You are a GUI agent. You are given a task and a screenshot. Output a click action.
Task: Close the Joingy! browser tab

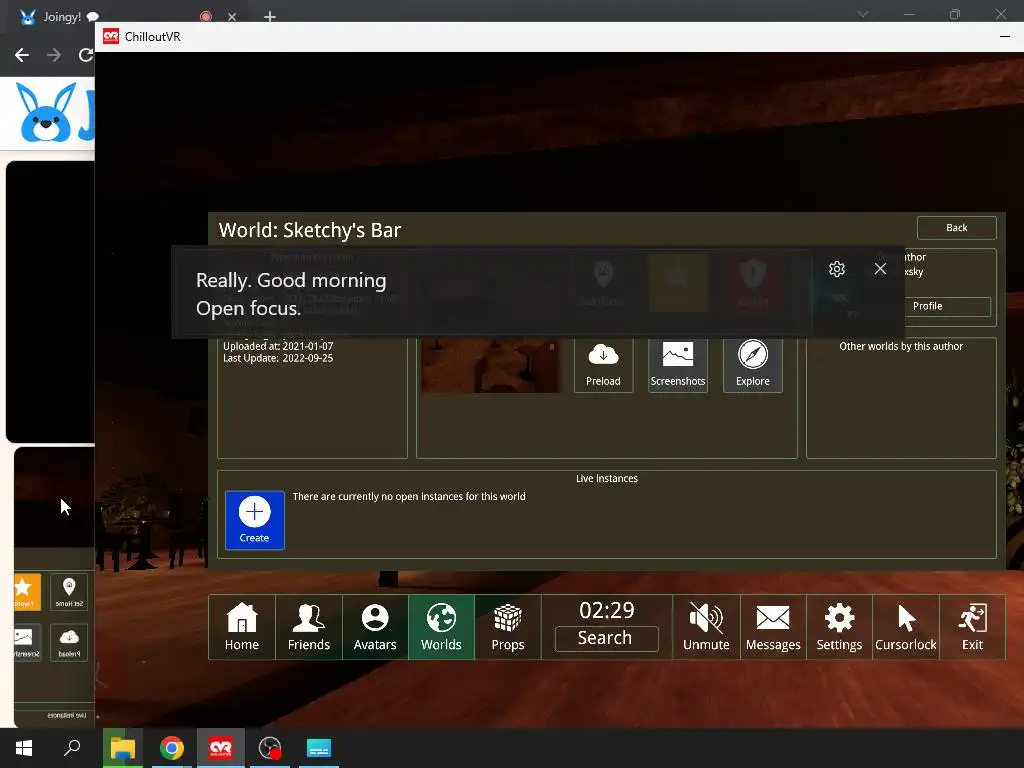click(232, 17)
